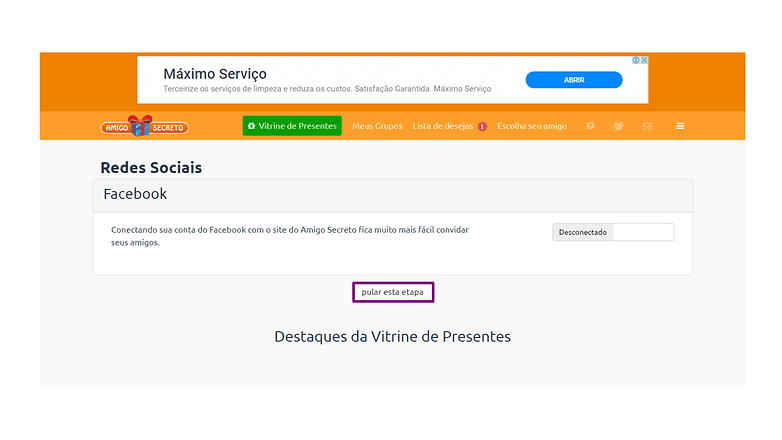Viewport: 782px width, 440px height.
Task: Open the messages envelope icon
Action: coord(647,126)
